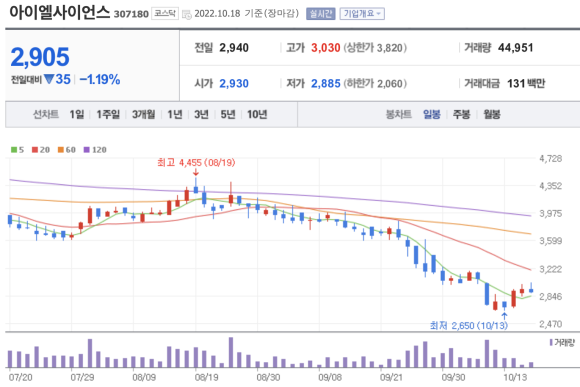
Task: Switch chart to 10년 period
Action: [257, 114]
